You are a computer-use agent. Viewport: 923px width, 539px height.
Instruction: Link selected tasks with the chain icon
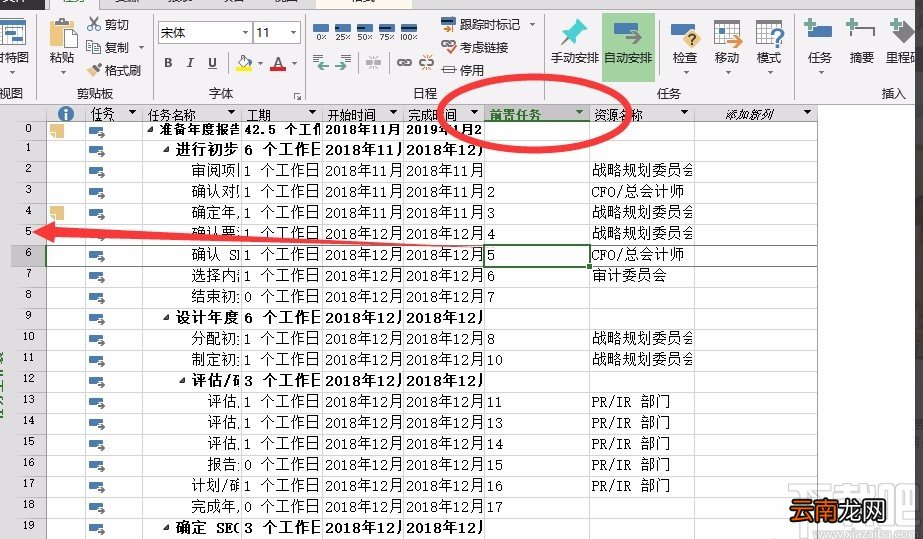coord(404,62)
